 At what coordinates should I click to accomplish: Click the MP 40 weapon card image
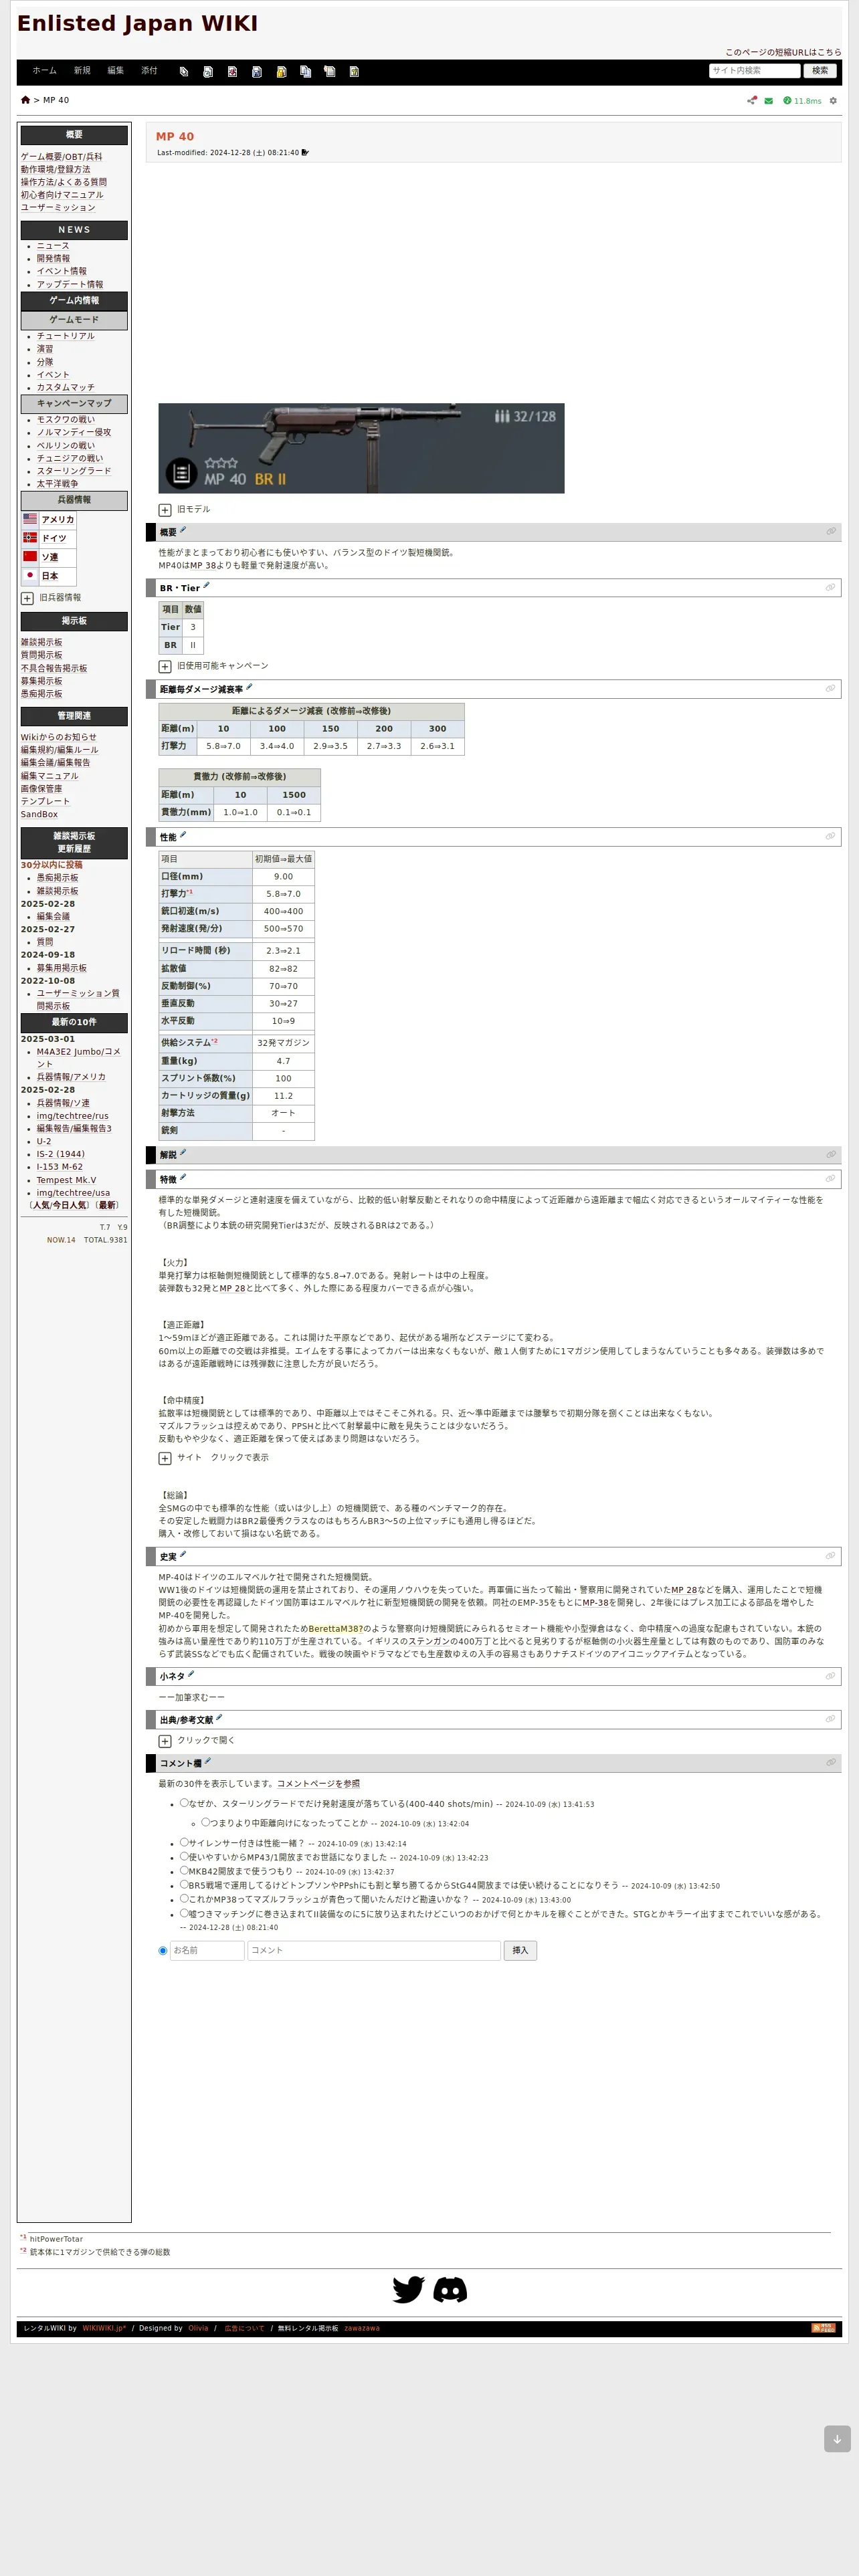pyautogui.click(x=361, y=448)
